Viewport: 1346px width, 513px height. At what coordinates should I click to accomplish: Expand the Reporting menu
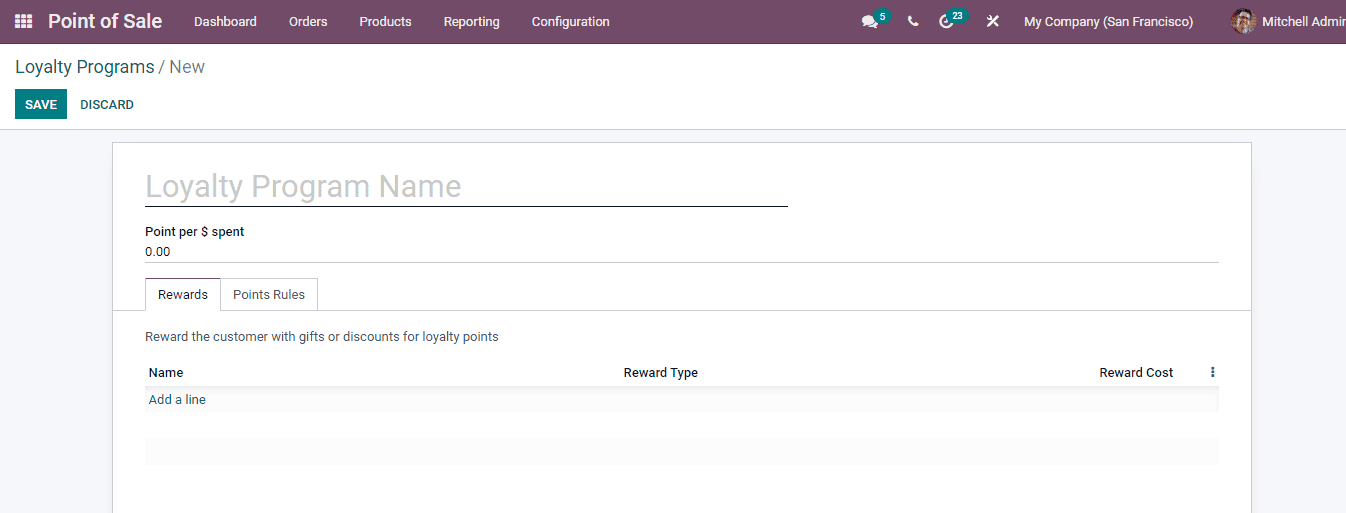coord(471,21)
